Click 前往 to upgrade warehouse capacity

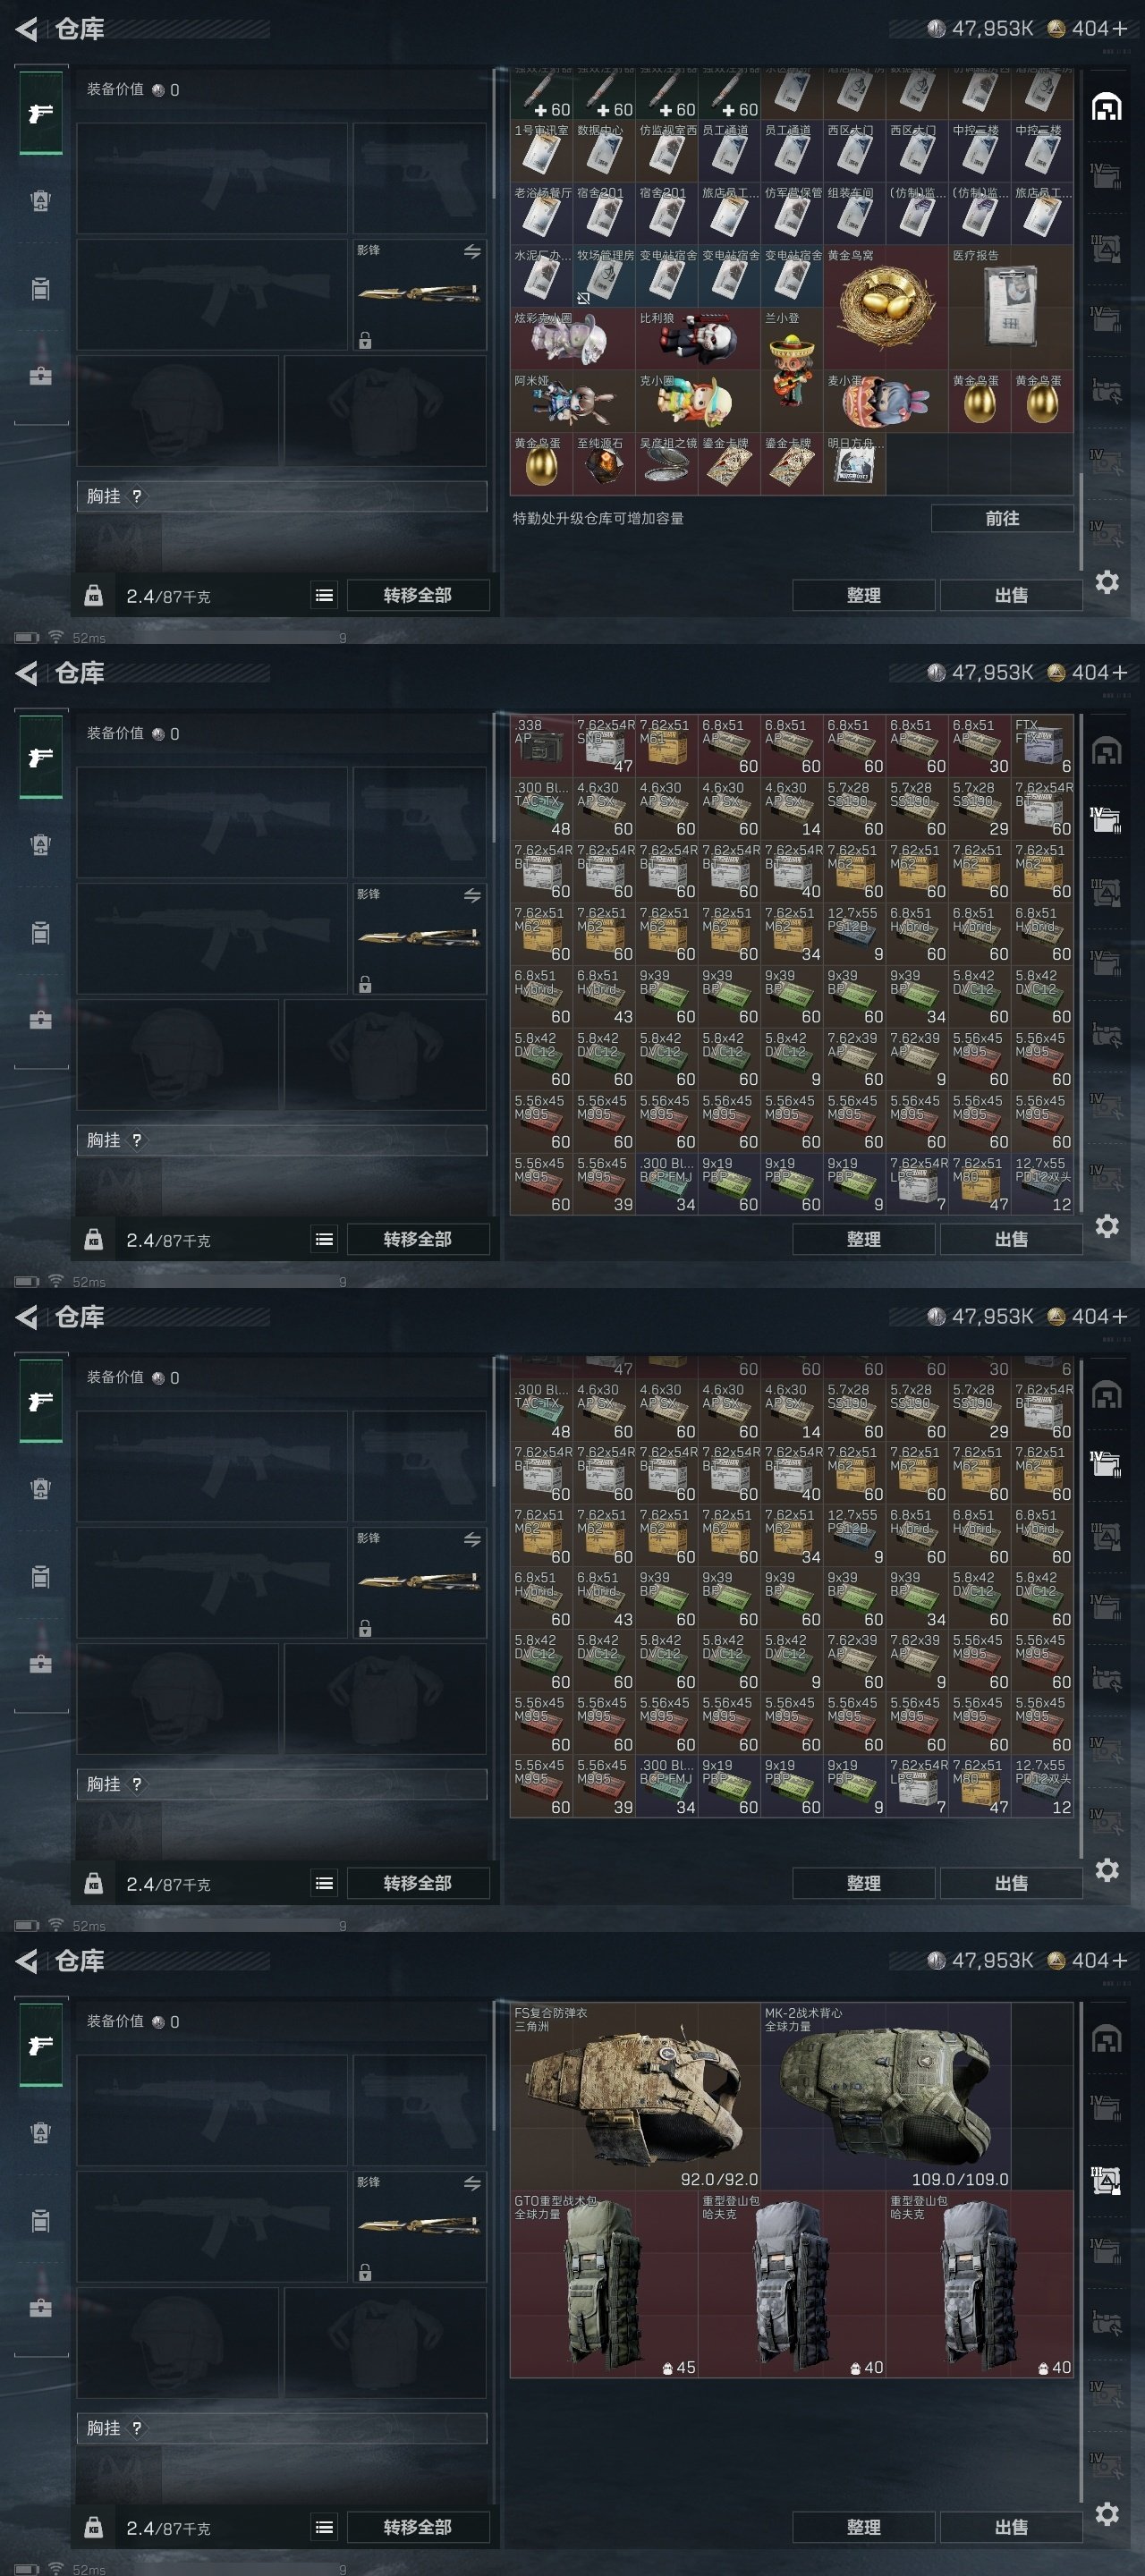[x=1002, y=518]
